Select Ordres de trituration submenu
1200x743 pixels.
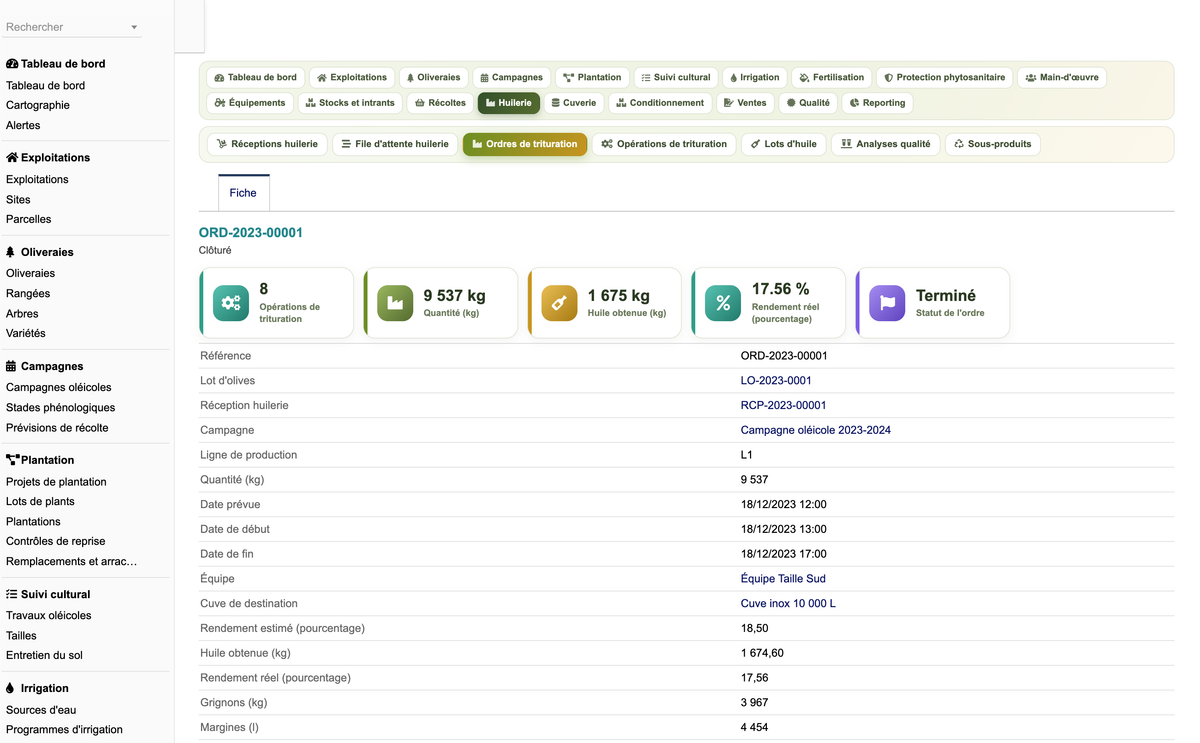pos(525,144)
